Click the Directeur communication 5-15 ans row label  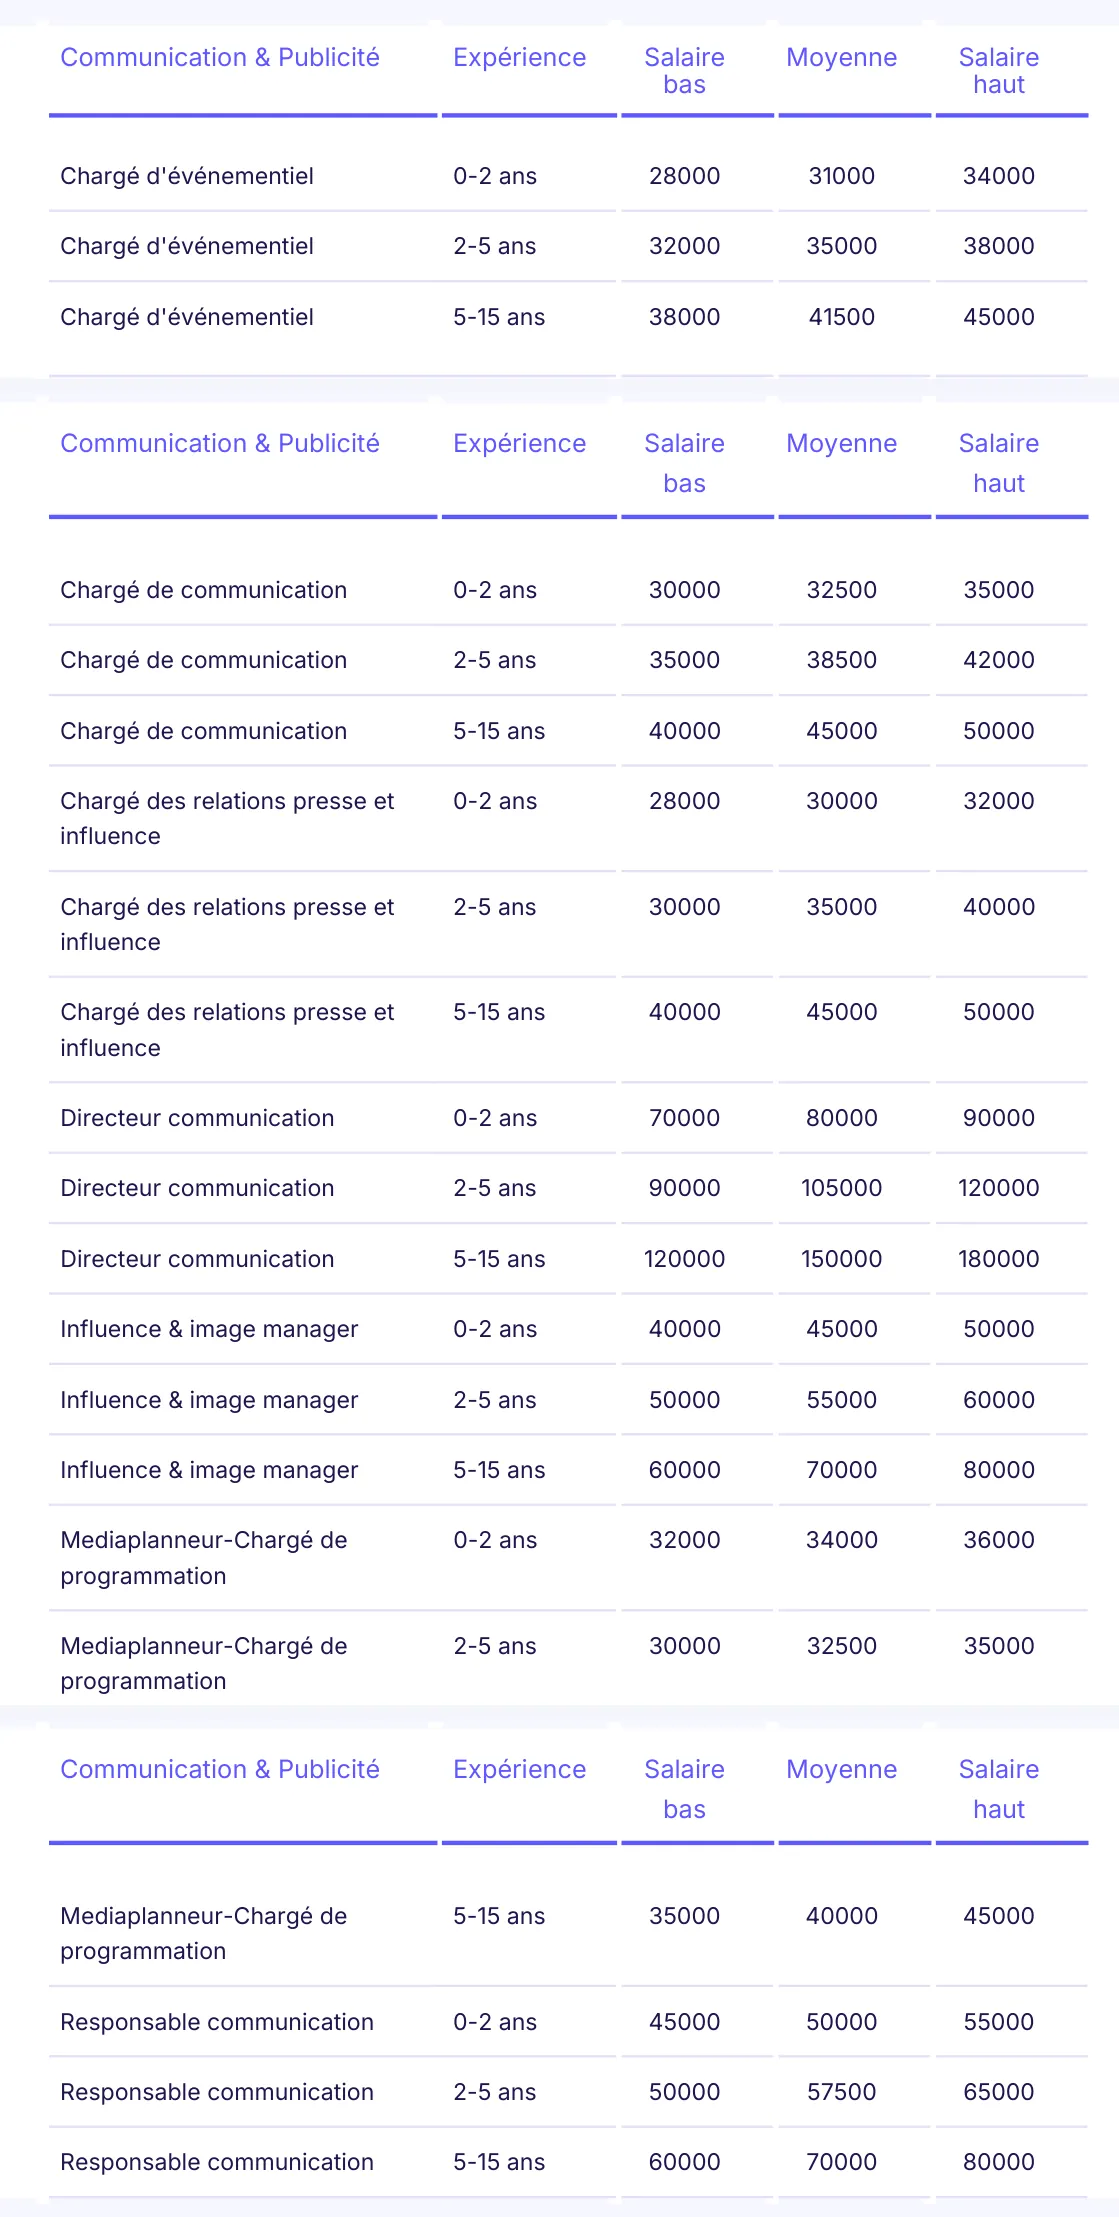click(197, 1259)
